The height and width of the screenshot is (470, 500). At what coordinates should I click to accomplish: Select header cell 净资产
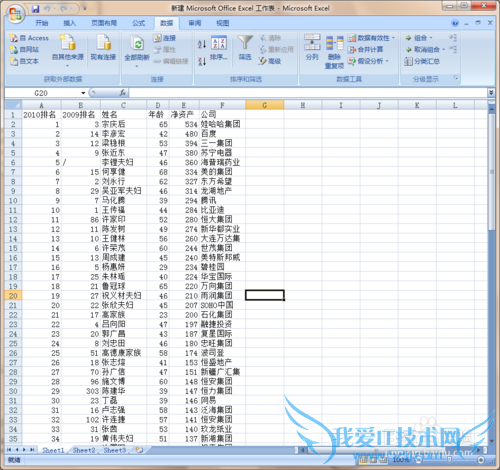point(184,115)
